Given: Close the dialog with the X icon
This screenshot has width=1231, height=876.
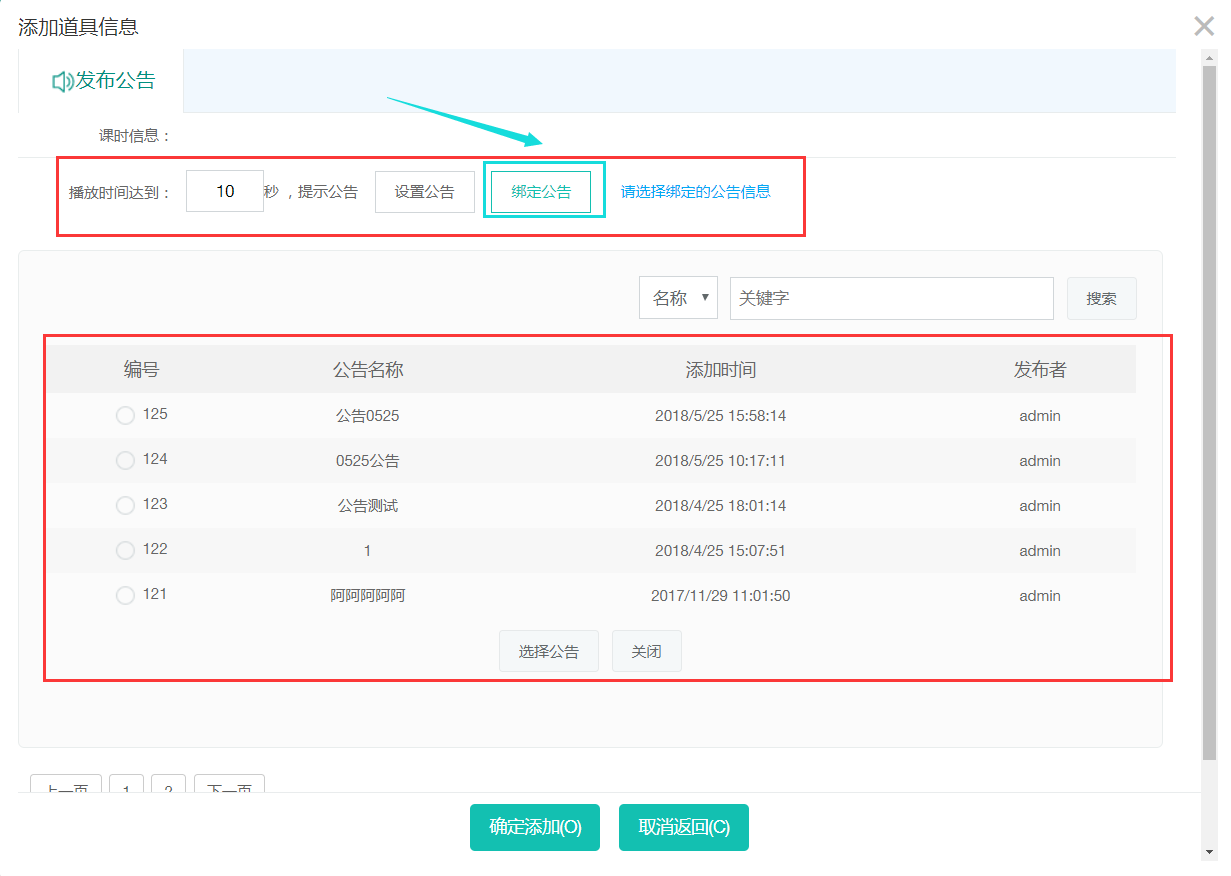Looking at the screenshot, I should pyautogui.click(x=1204, y=26).
